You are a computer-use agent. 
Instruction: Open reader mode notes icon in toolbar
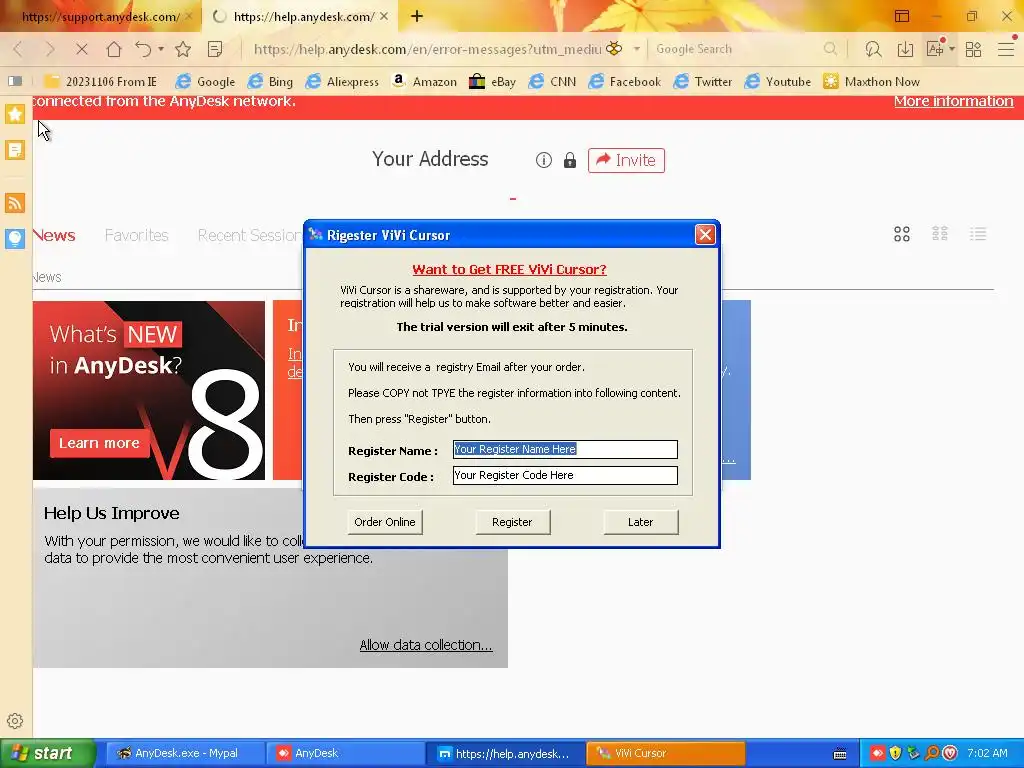pyautogui.click(x=215, y=49)
